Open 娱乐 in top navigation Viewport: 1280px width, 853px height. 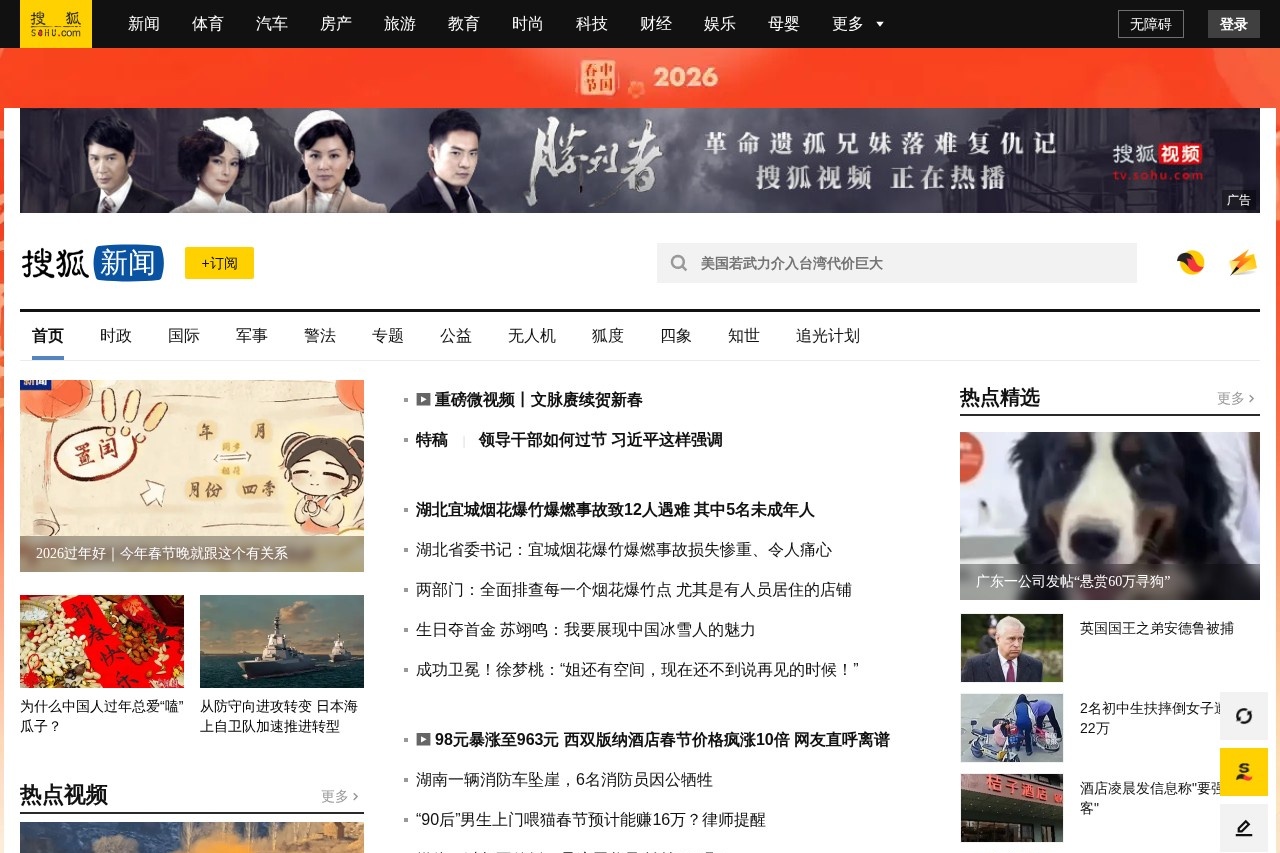tap(720, 24)
